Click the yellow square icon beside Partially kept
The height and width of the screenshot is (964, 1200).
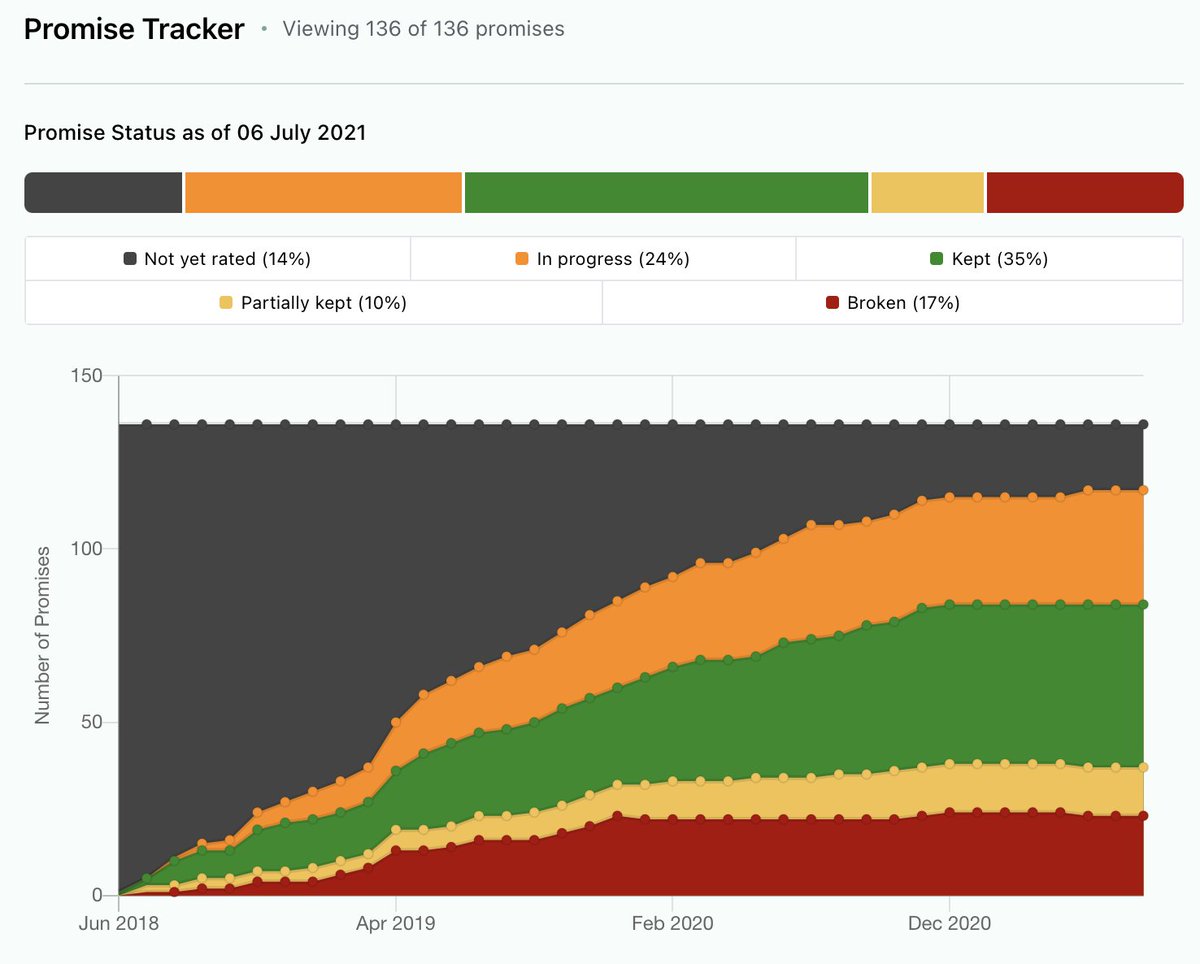click(x=226, y=303)
